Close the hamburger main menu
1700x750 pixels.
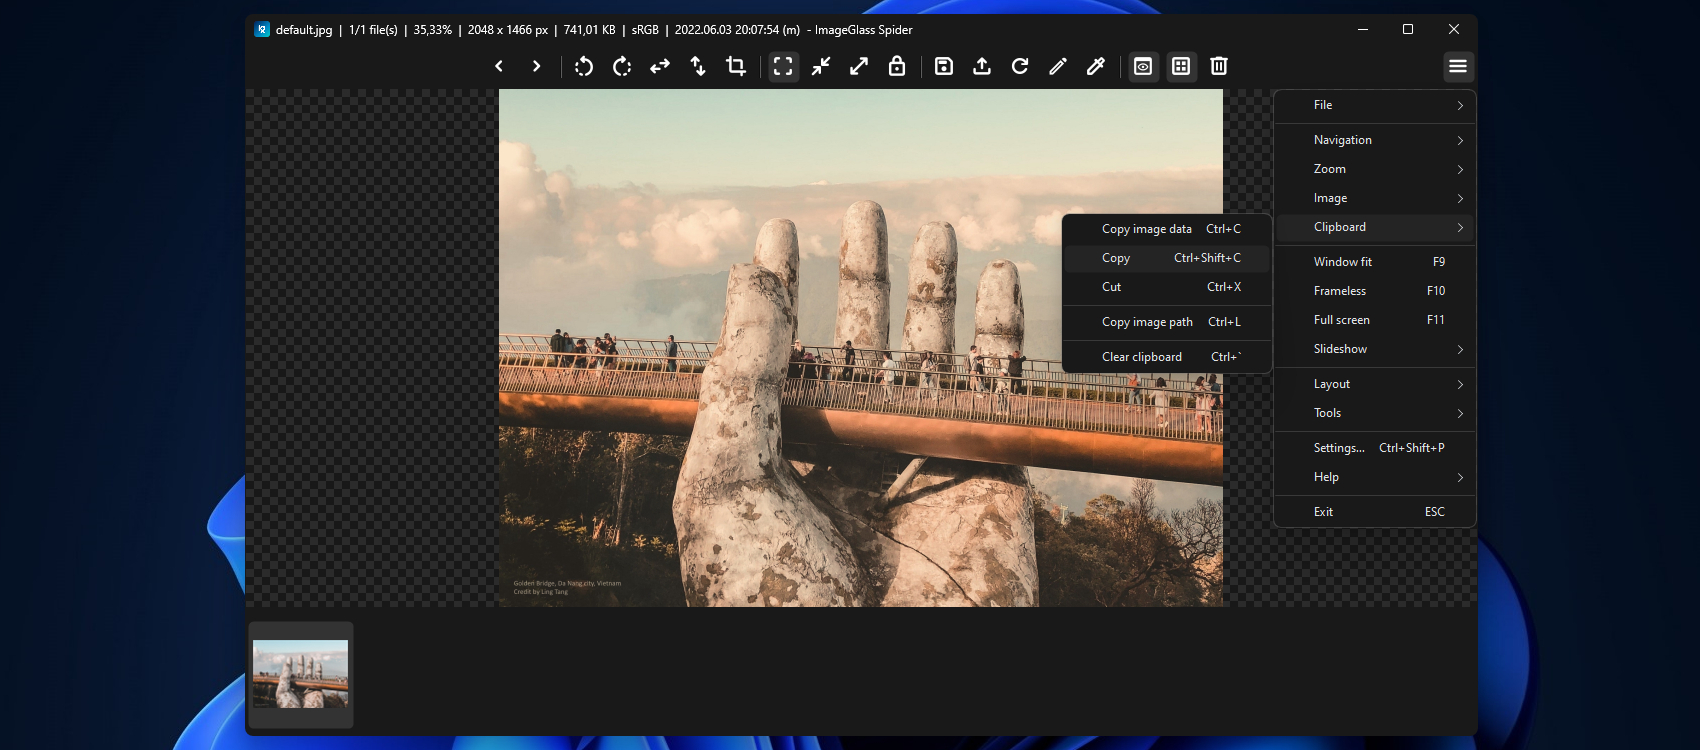1458,66
